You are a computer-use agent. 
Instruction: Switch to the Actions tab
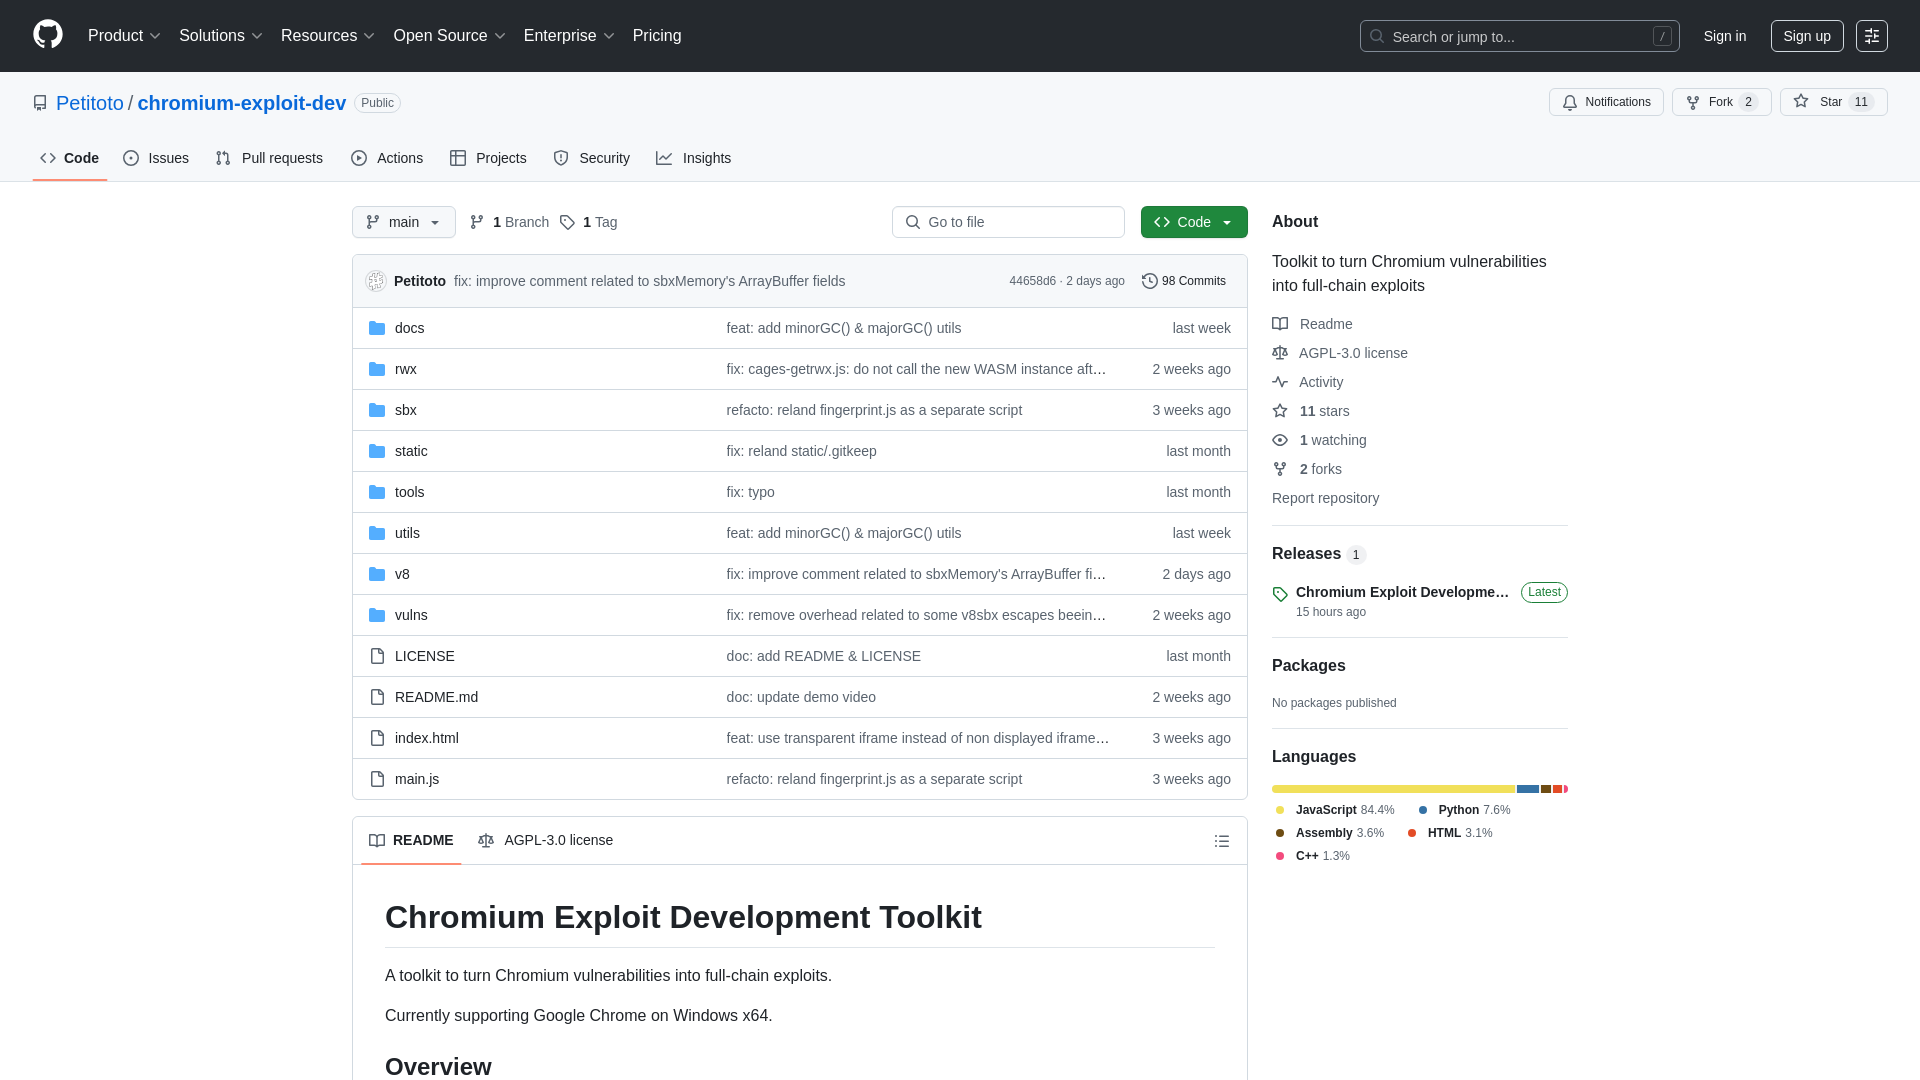(387, 158)
